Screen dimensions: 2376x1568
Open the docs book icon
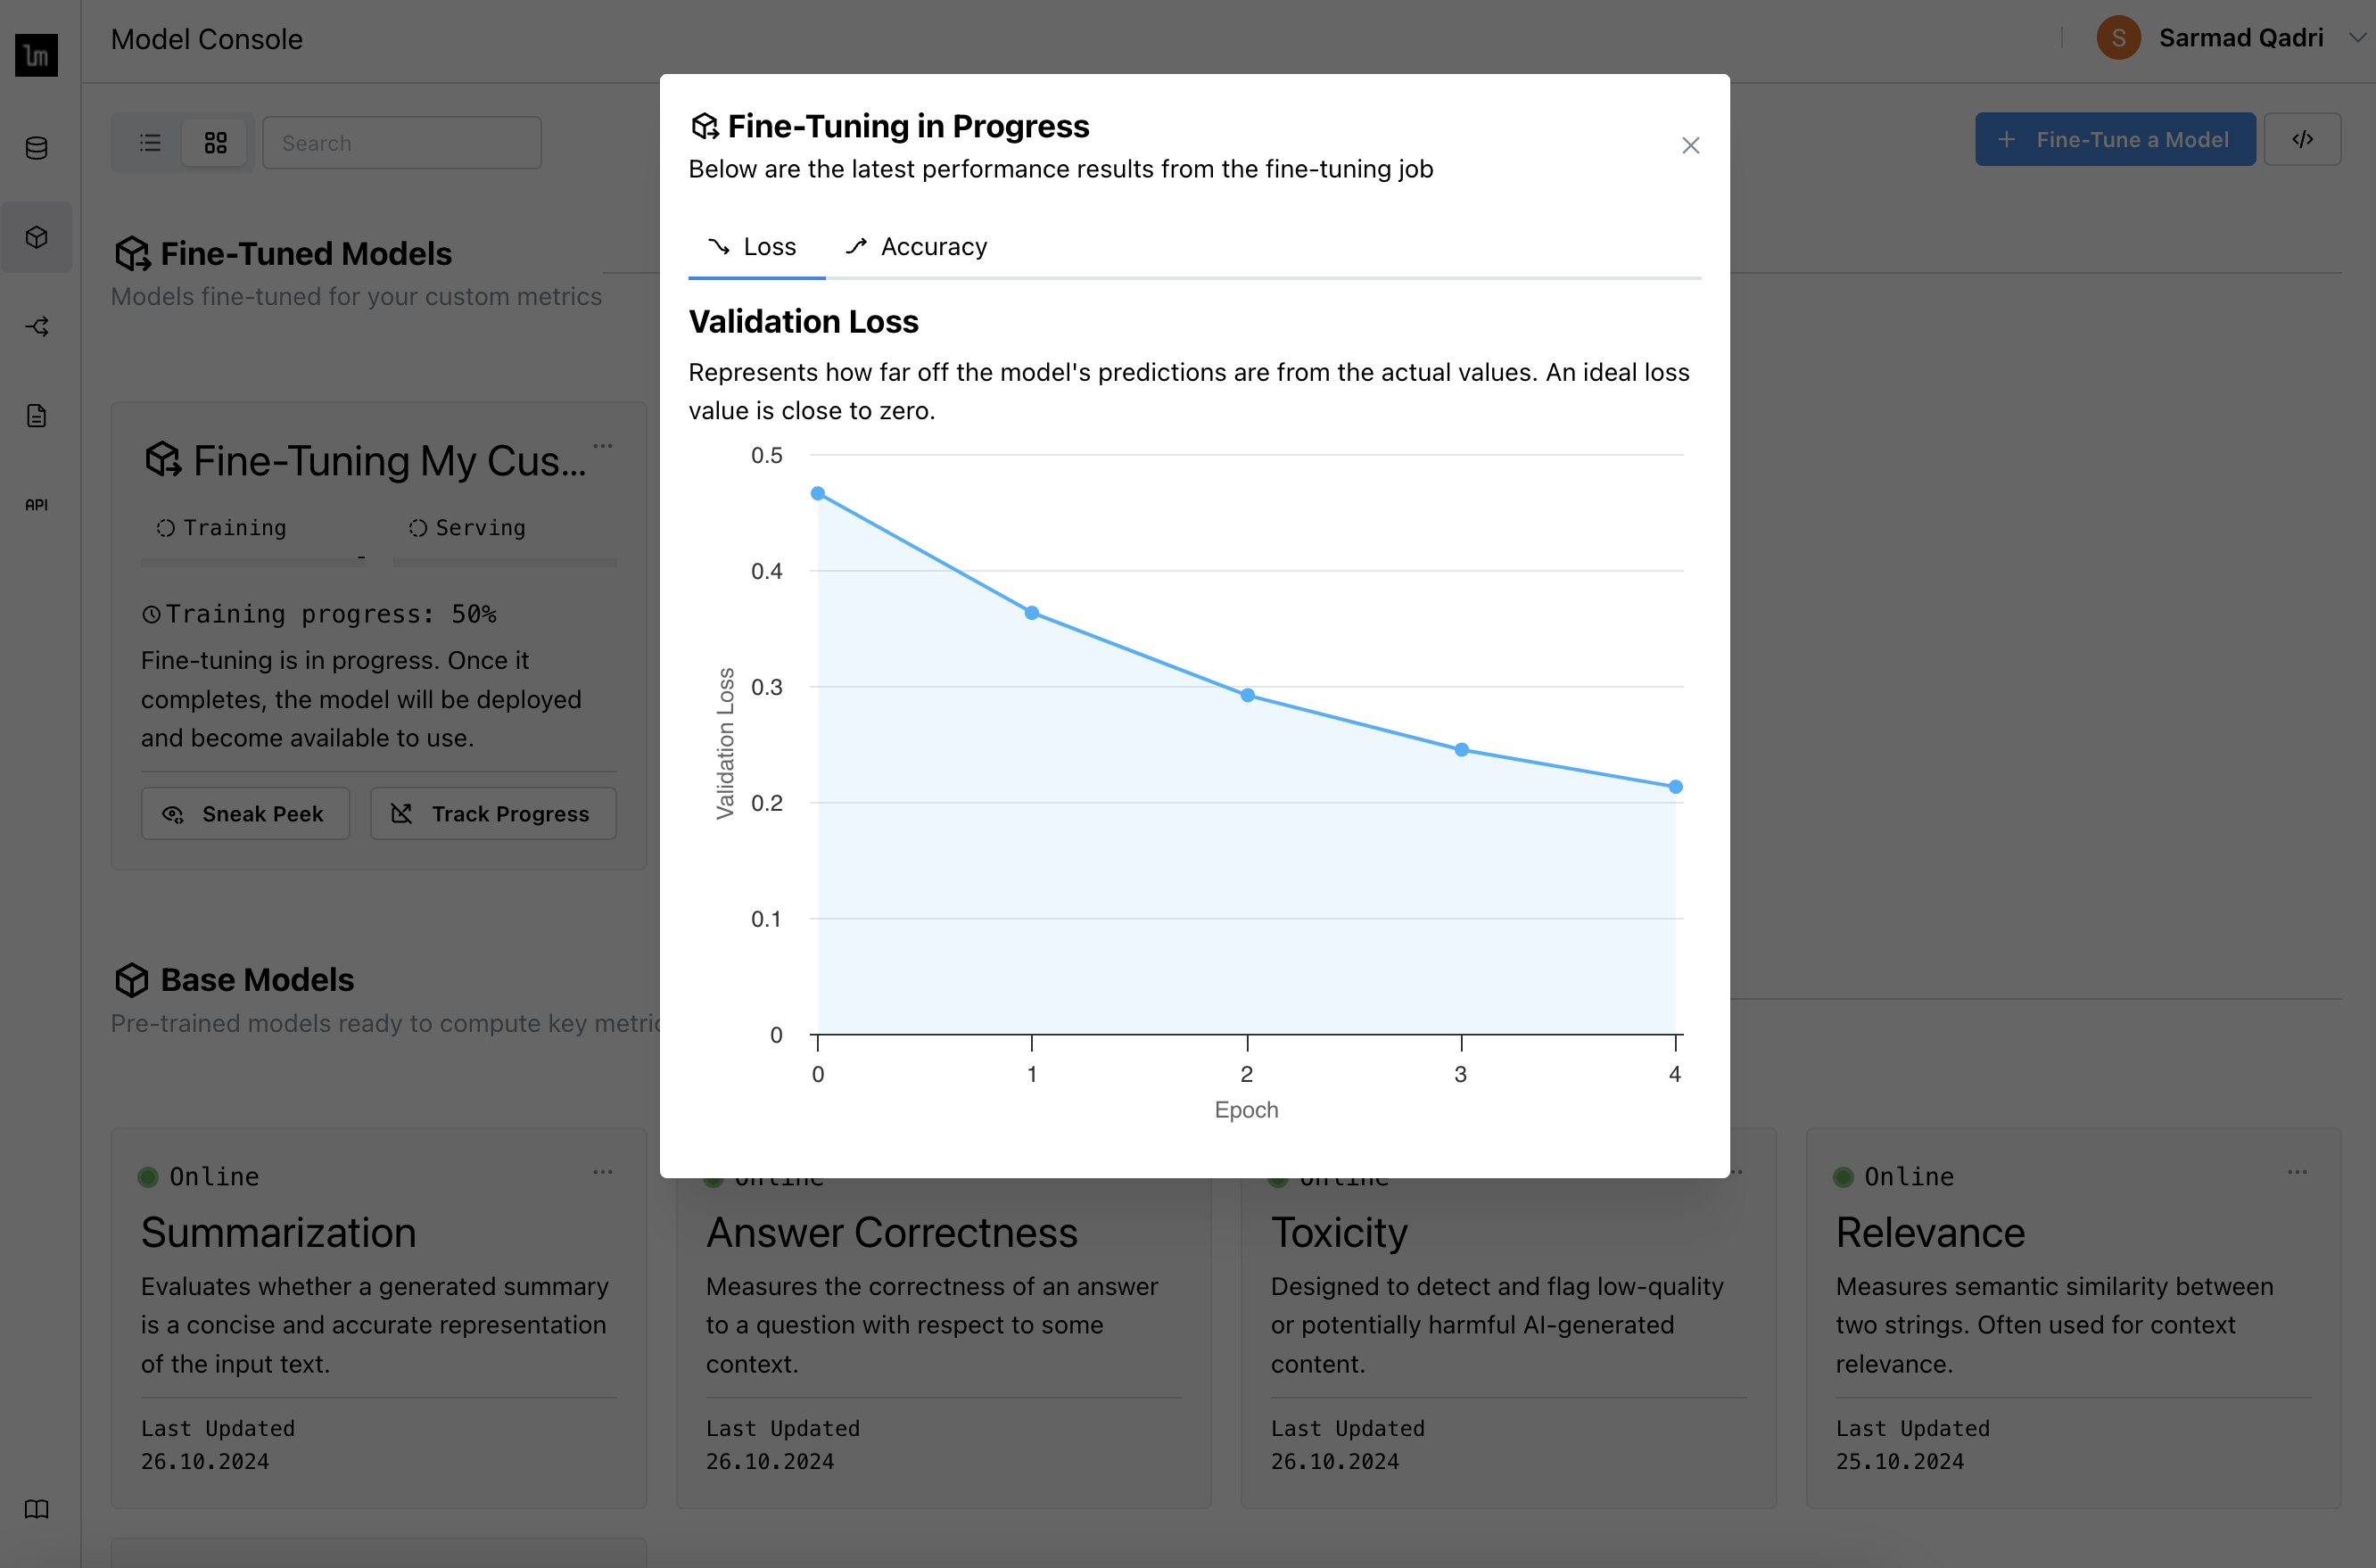pos(36,1508)
